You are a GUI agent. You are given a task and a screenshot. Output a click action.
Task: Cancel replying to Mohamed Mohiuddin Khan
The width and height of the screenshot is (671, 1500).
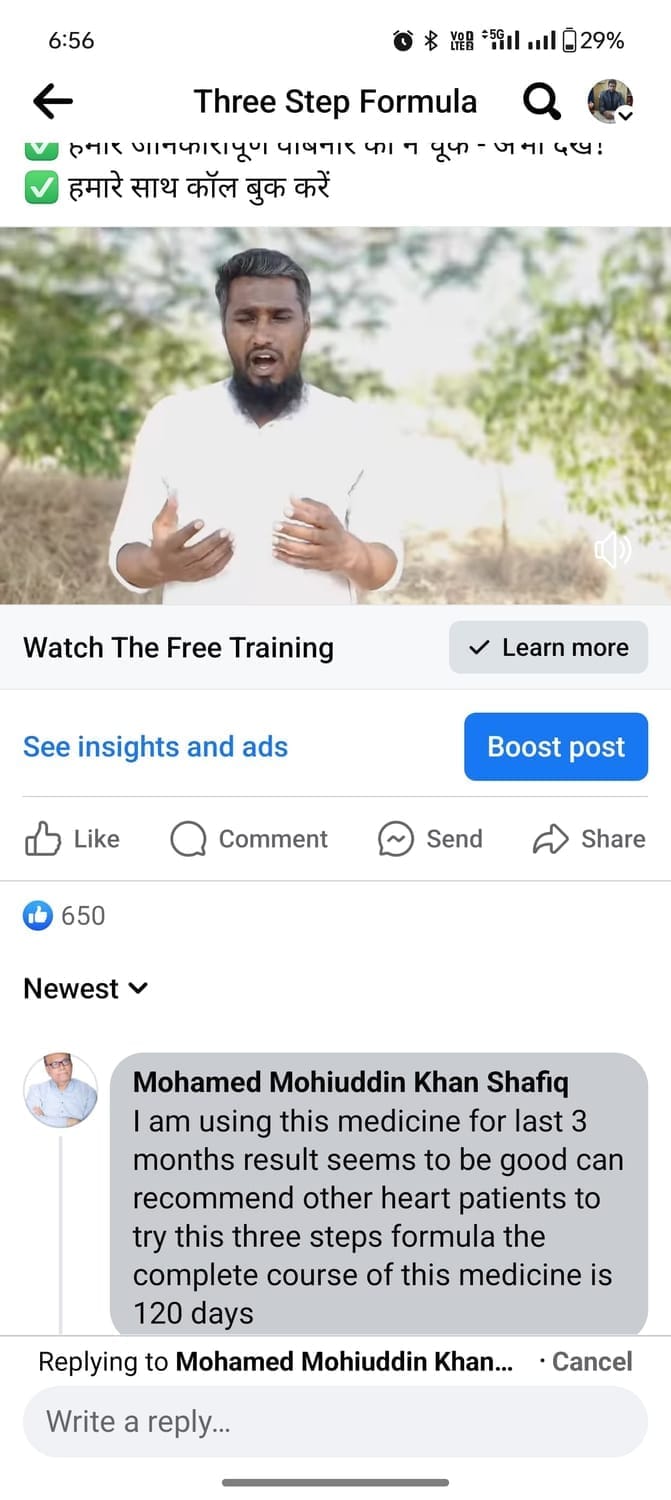[592, 1361]
